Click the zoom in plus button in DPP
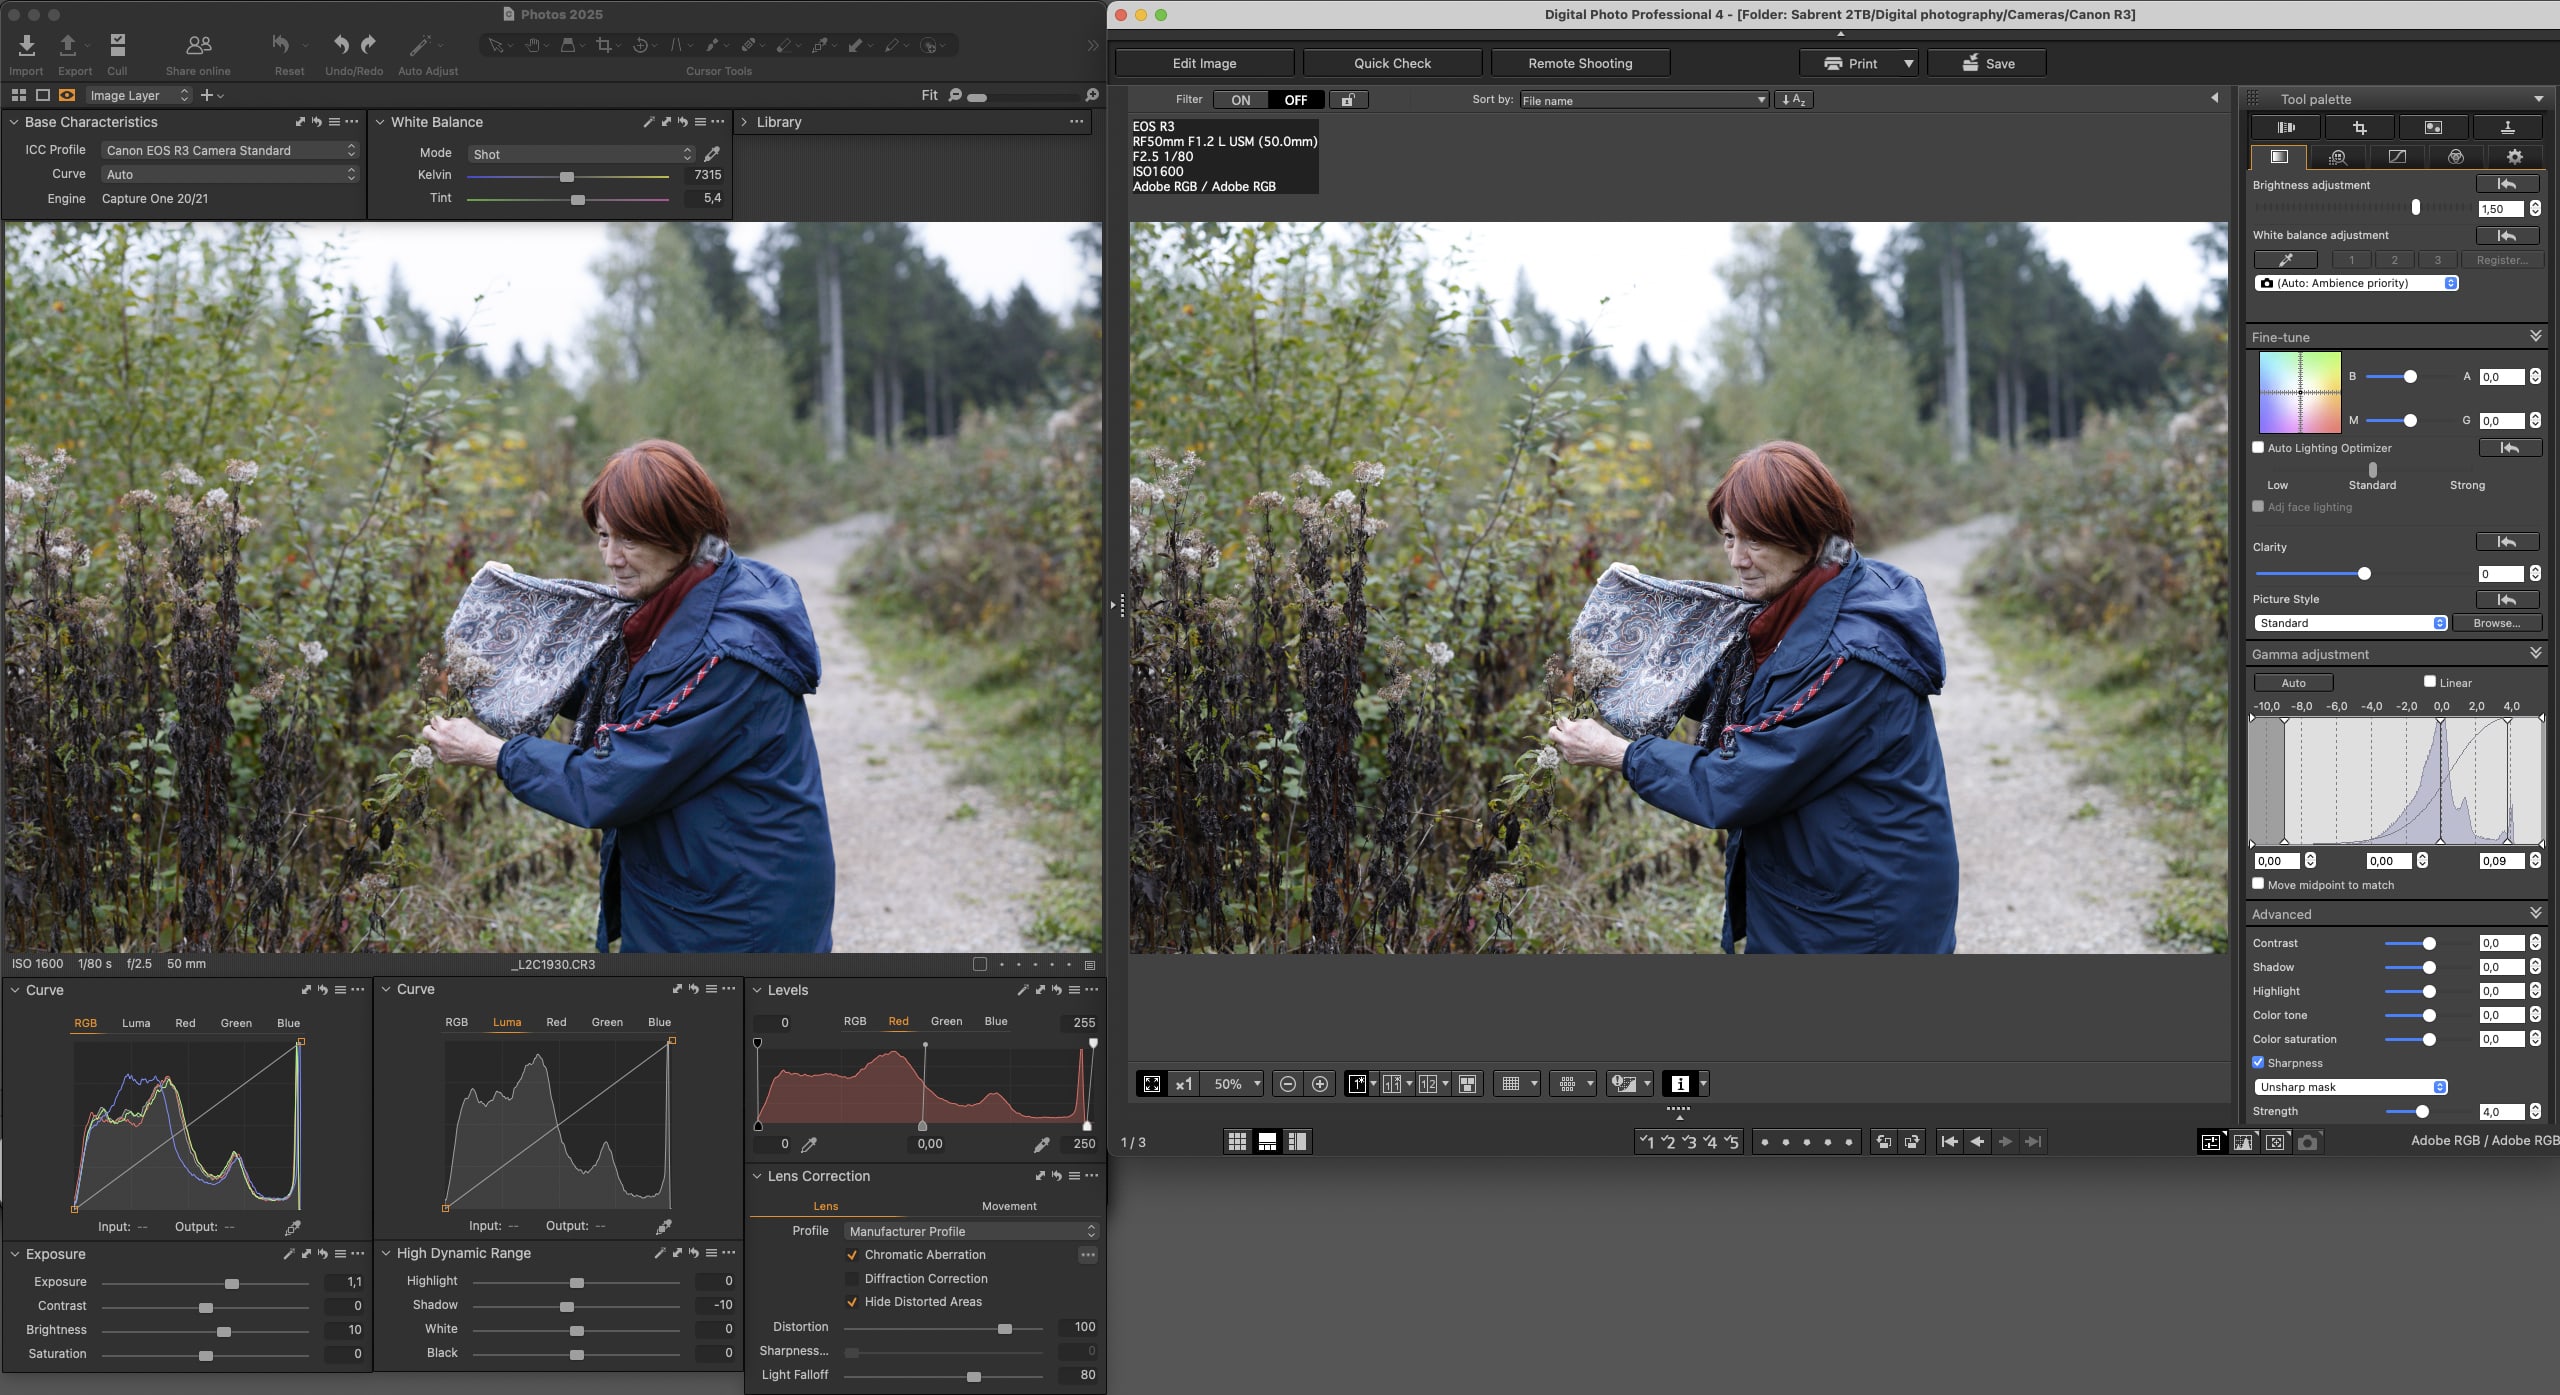This screenshot has width=2560, height=1395. tap(1320, 1084)
